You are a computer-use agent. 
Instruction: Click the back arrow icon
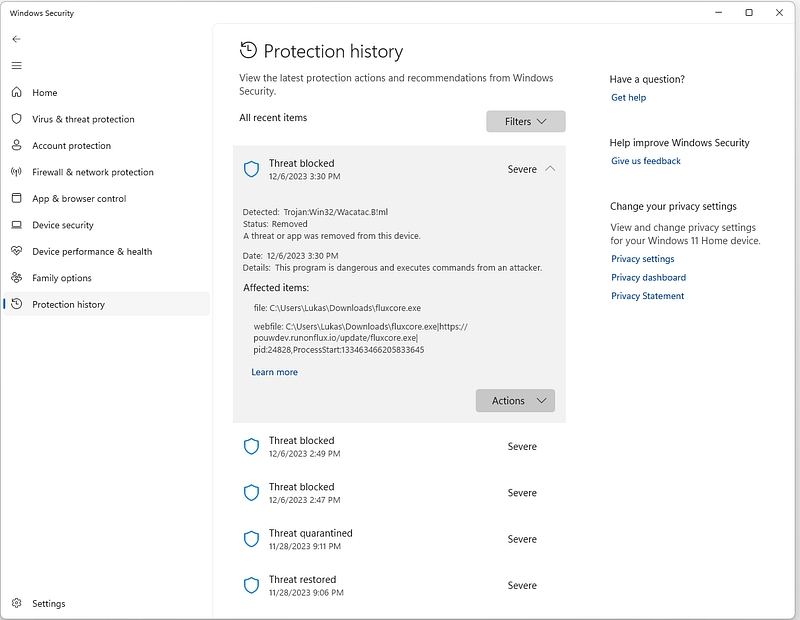(x=16, y=39)
